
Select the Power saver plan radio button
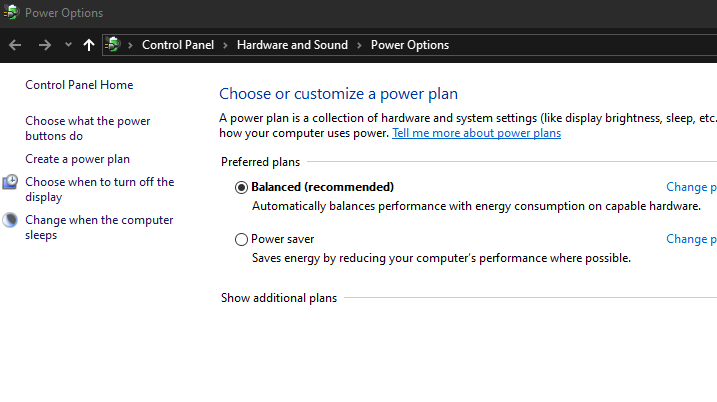[241, 239]
